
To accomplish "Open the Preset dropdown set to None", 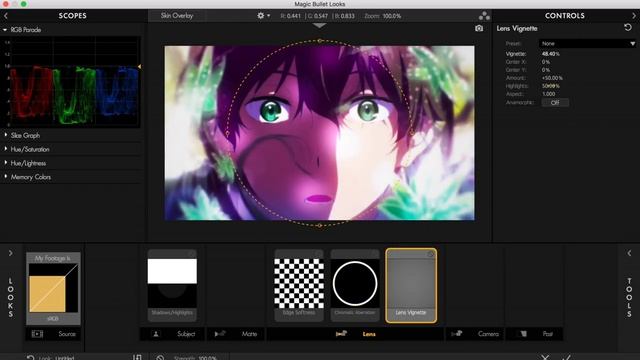I will [587, 43].
